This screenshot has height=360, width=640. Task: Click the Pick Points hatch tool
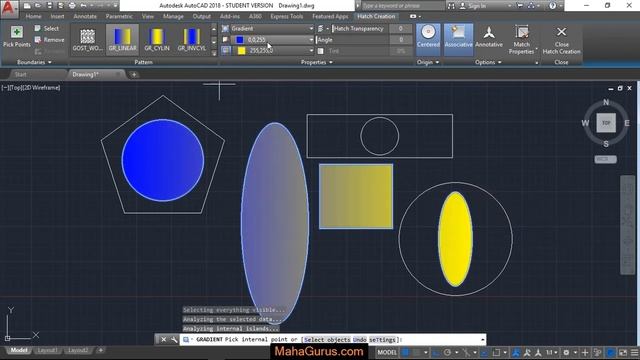click(16, 37)
